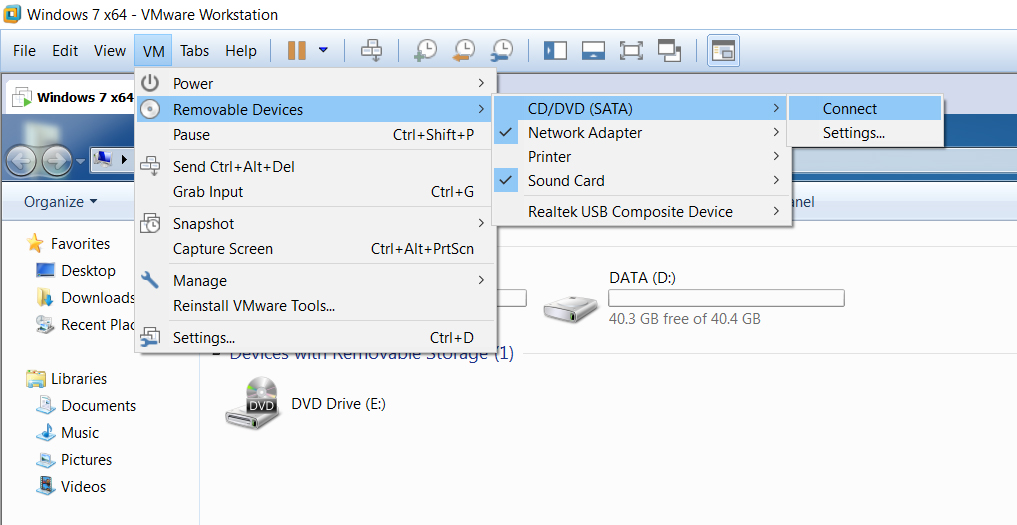
Task: Click the Unity mode toolbar icon
Action: pos(669,50)
